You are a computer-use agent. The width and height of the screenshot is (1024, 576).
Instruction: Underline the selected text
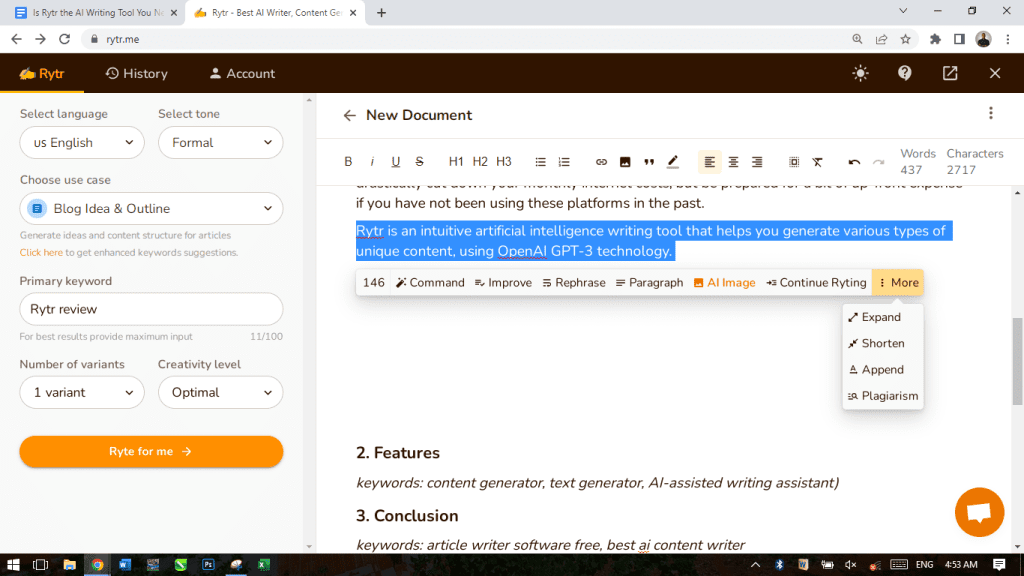pos(395,161)
